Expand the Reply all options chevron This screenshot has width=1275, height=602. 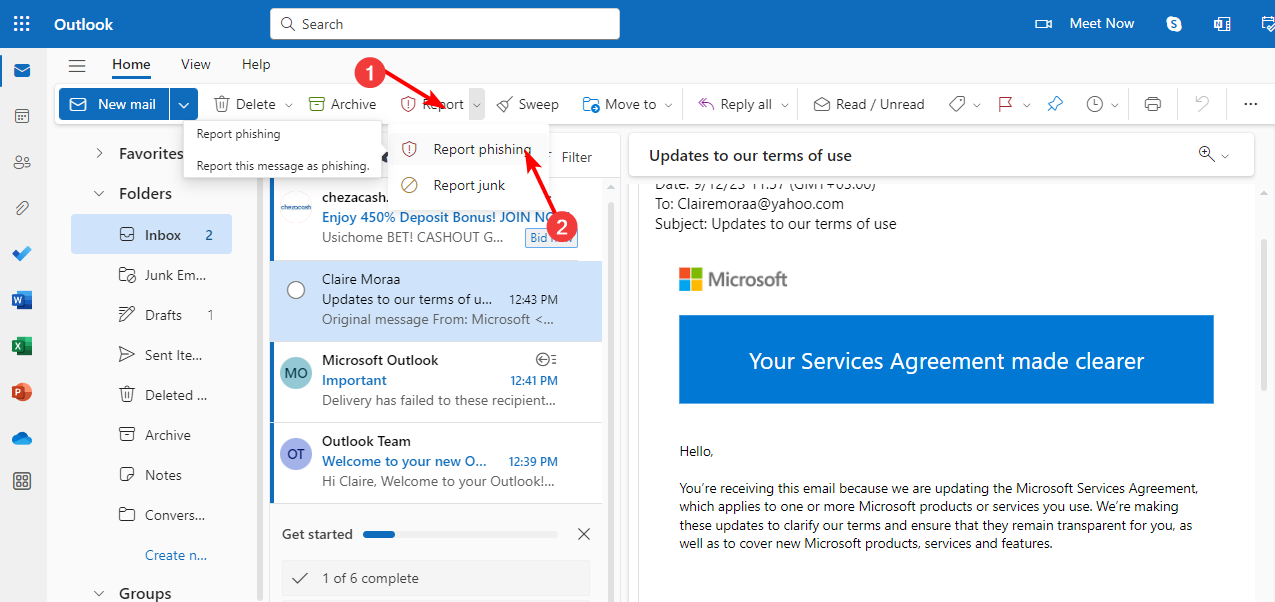[784, 103]
